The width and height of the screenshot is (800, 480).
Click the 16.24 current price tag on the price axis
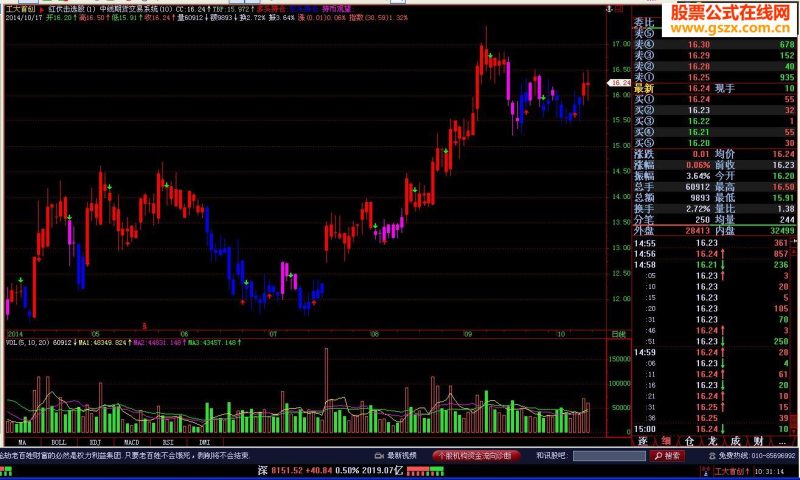point(619,83)
